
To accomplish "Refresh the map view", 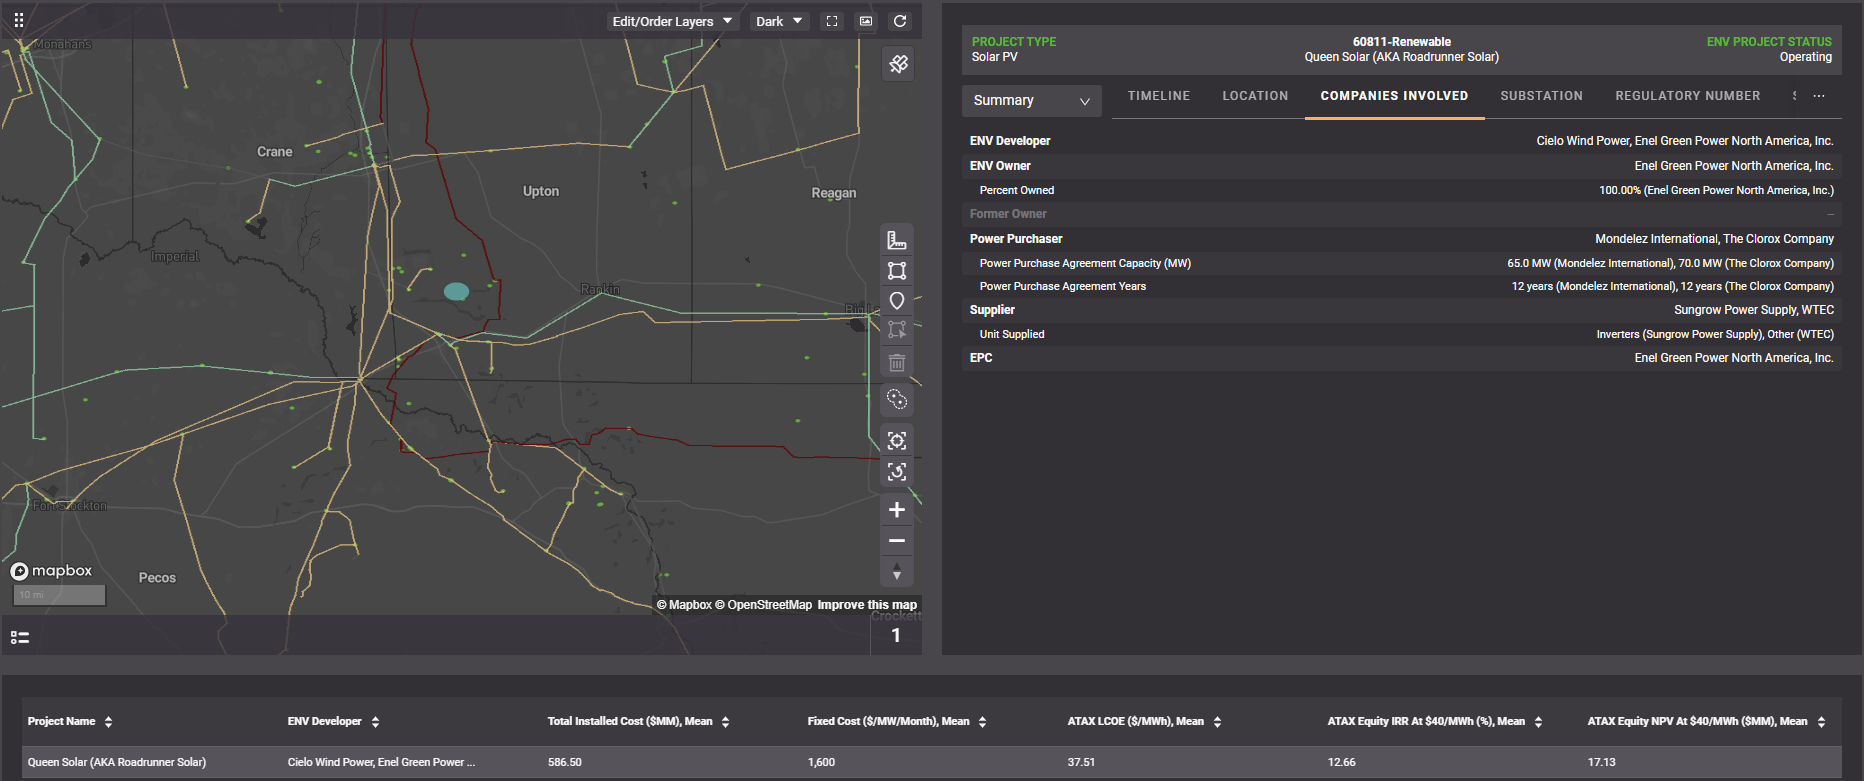I will 900,21.
